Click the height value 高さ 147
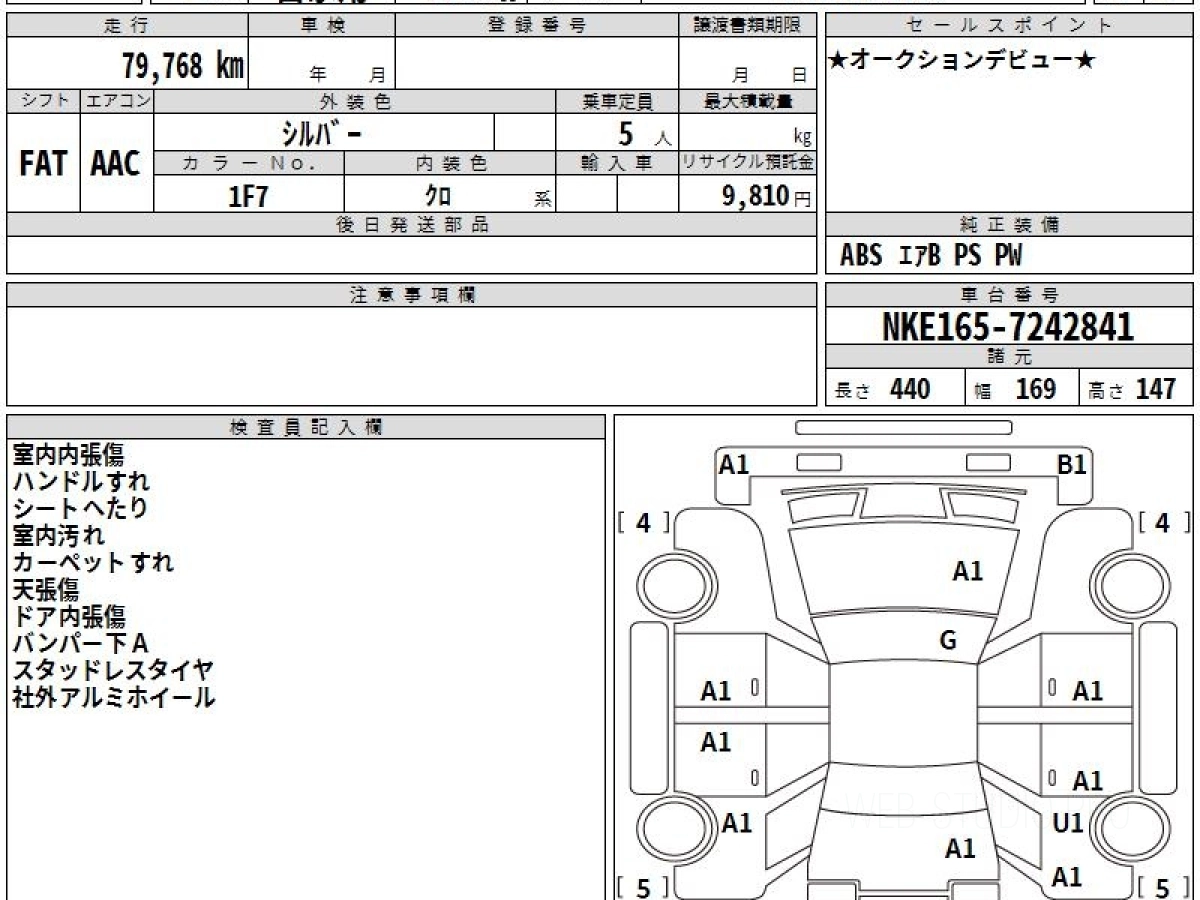Viewport: 1200px width, 900px height. pos(1132,389)
